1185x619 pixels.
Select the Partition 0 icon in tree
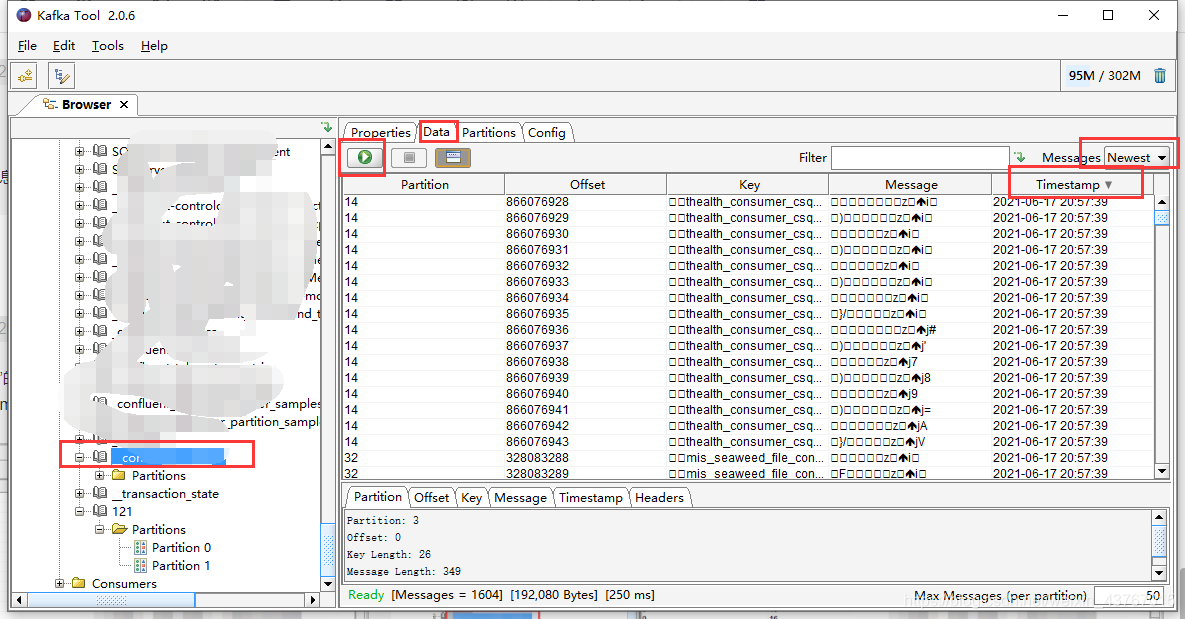coord(140,548)
